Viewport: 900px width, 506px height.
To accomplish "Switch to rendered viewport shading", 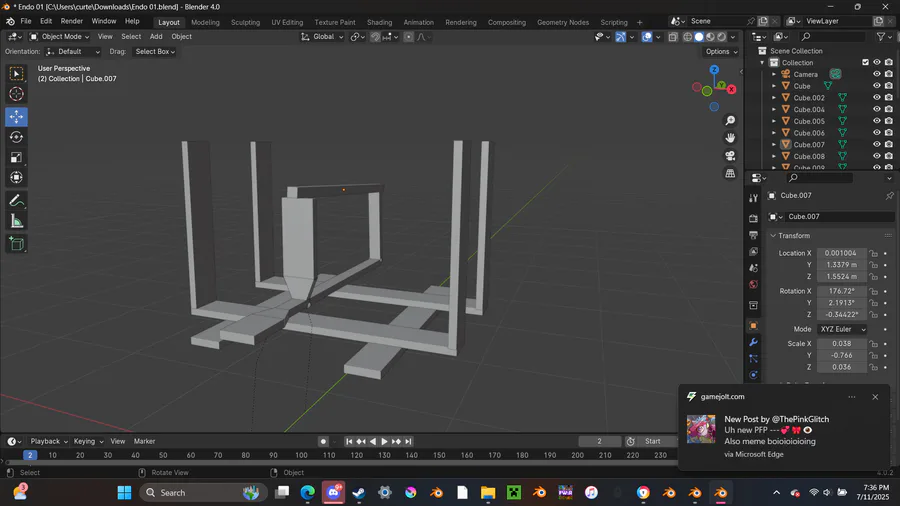I will coord(721,37).
